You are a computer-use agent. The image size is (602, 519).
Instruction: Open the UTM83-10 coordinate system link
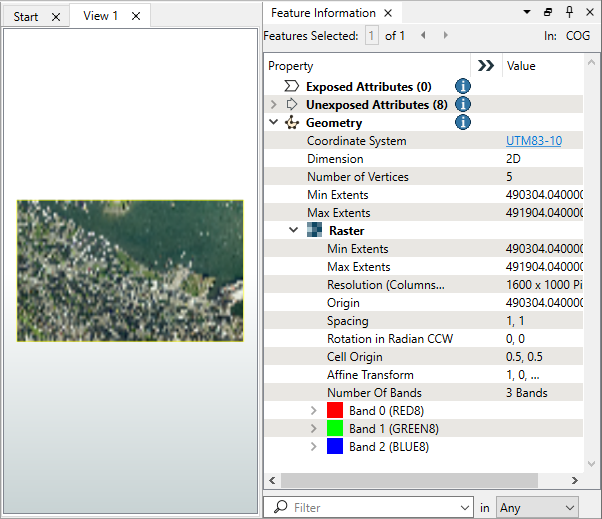534,141
